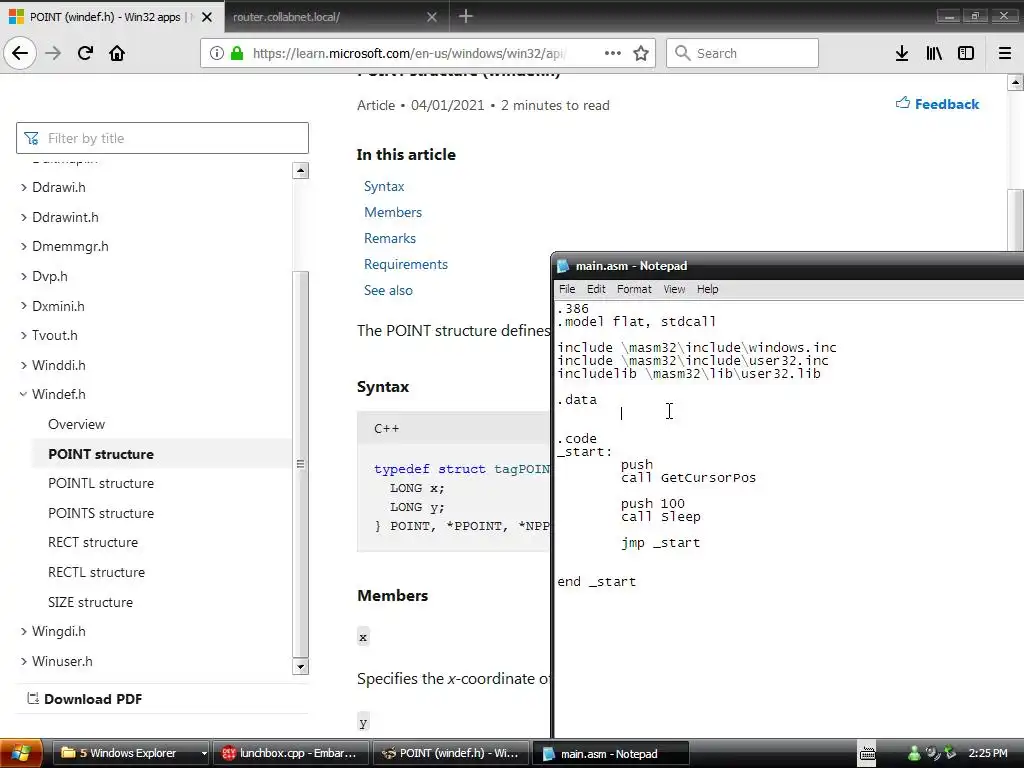The image size is (1024, 768).
Task: Jump to the See also link
Action: coord(388,291)
